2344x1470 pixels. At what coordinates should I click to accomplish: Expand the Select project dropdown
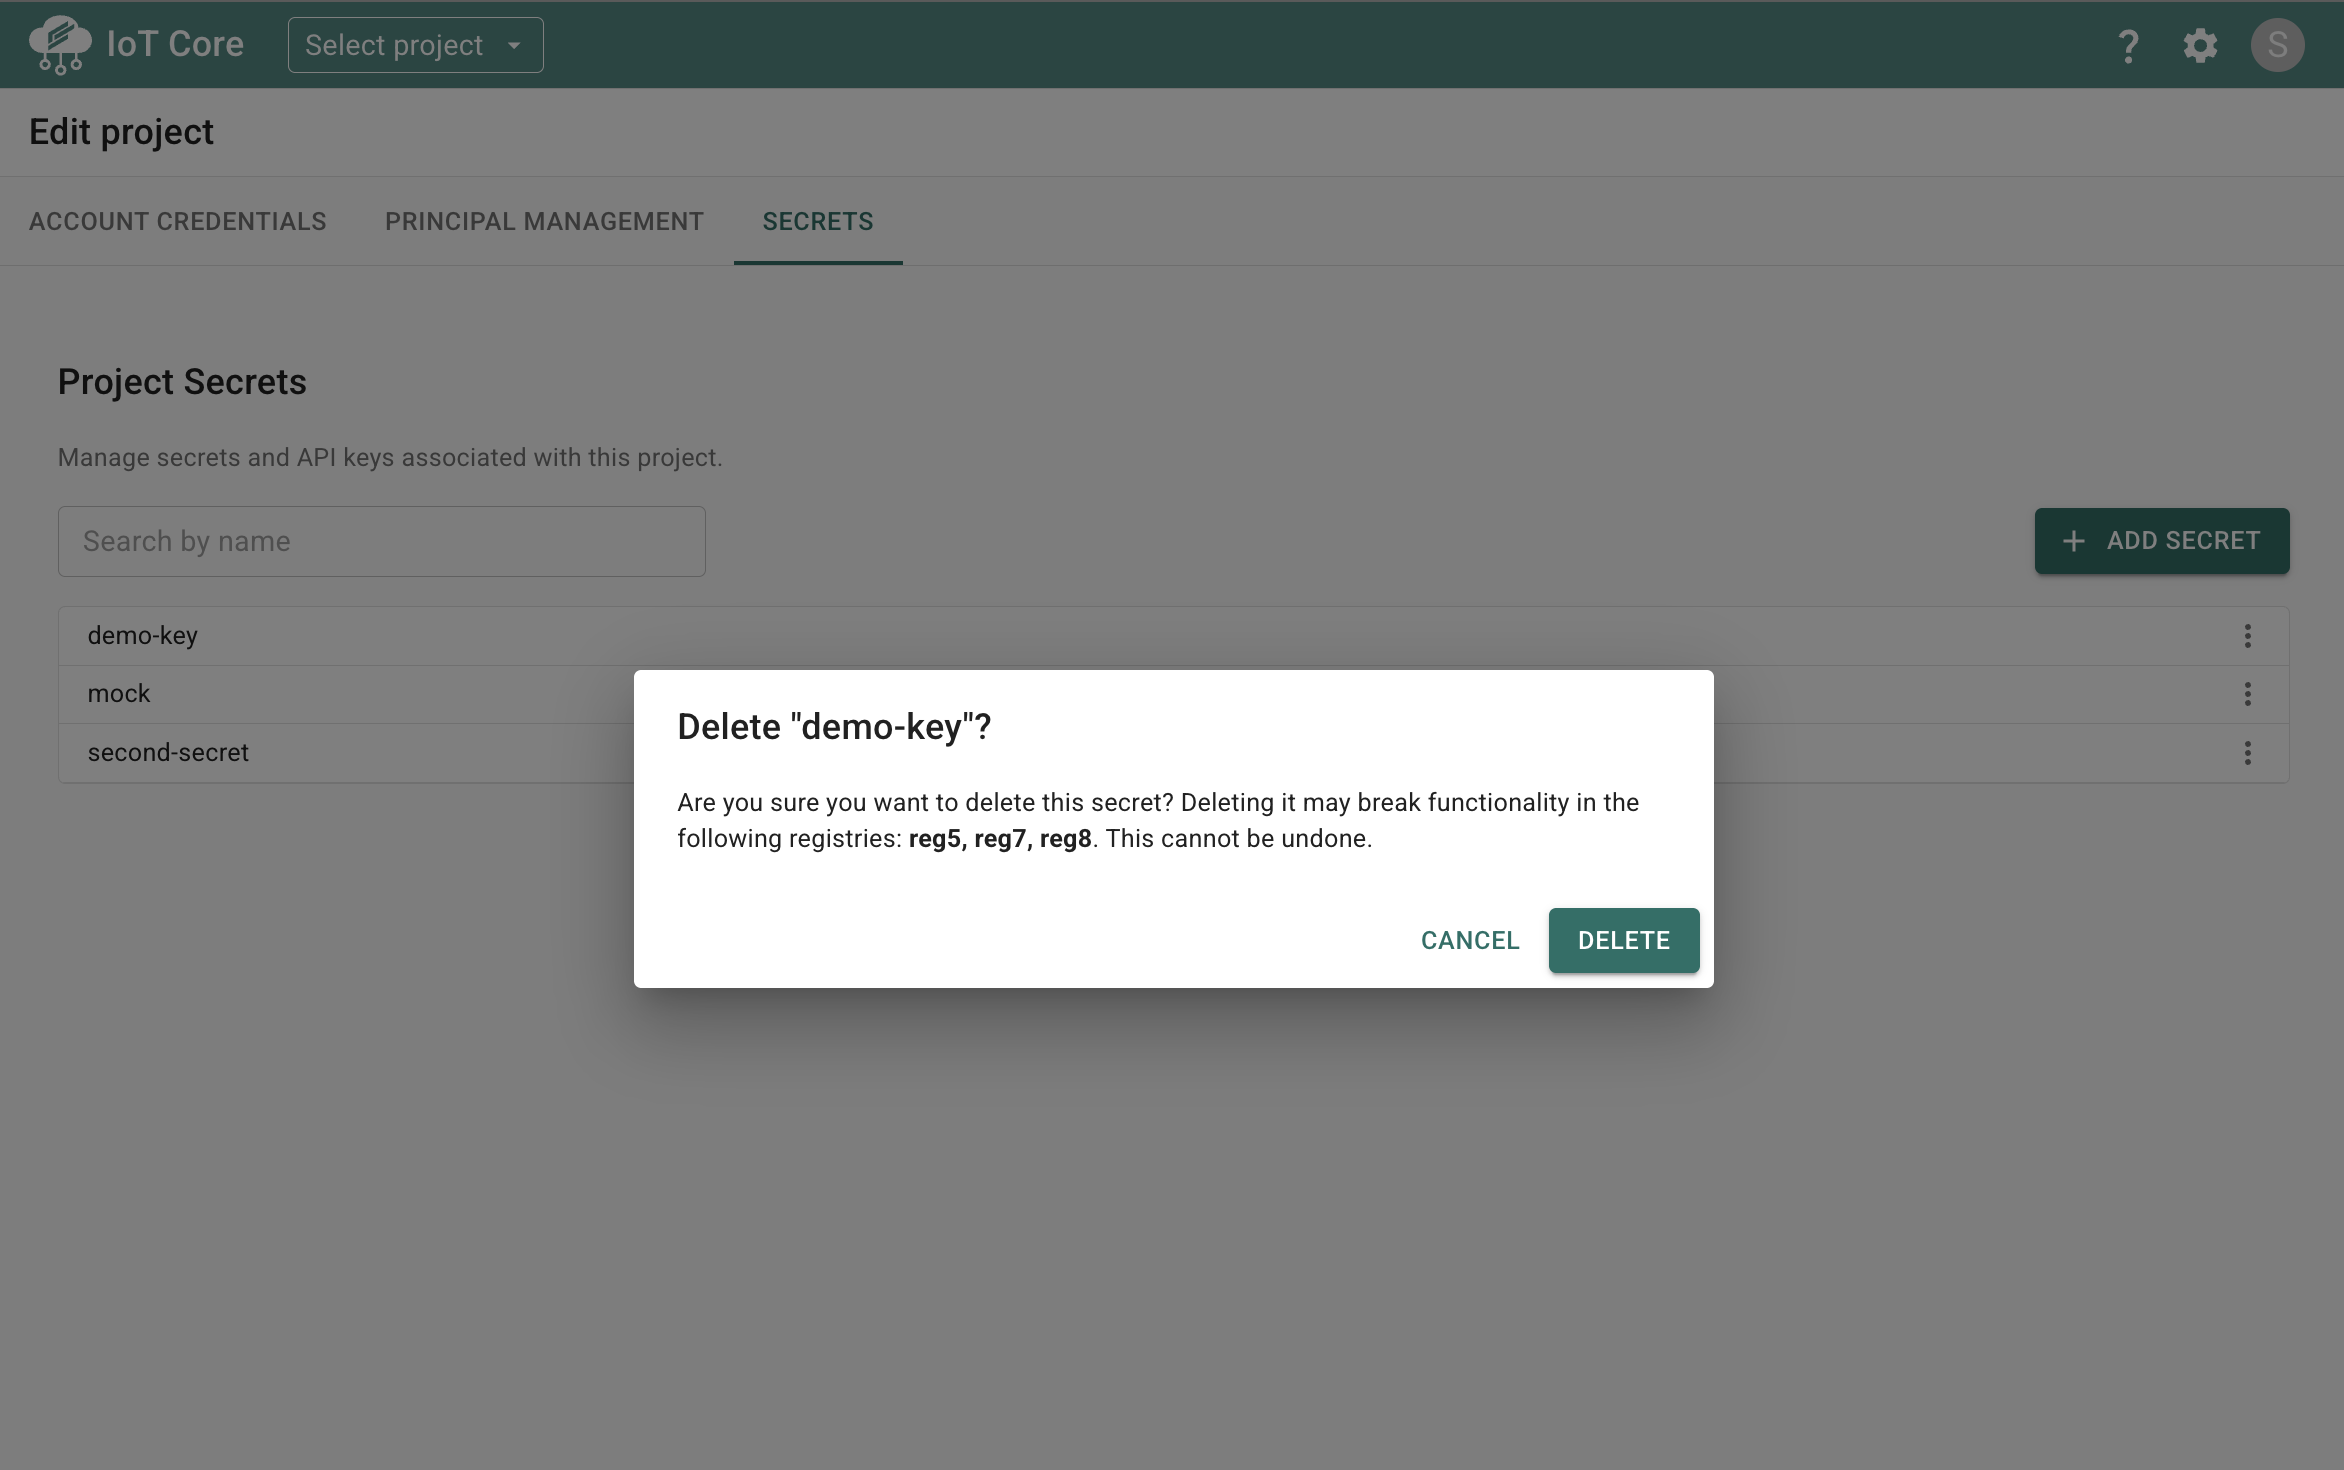[416, 45]
